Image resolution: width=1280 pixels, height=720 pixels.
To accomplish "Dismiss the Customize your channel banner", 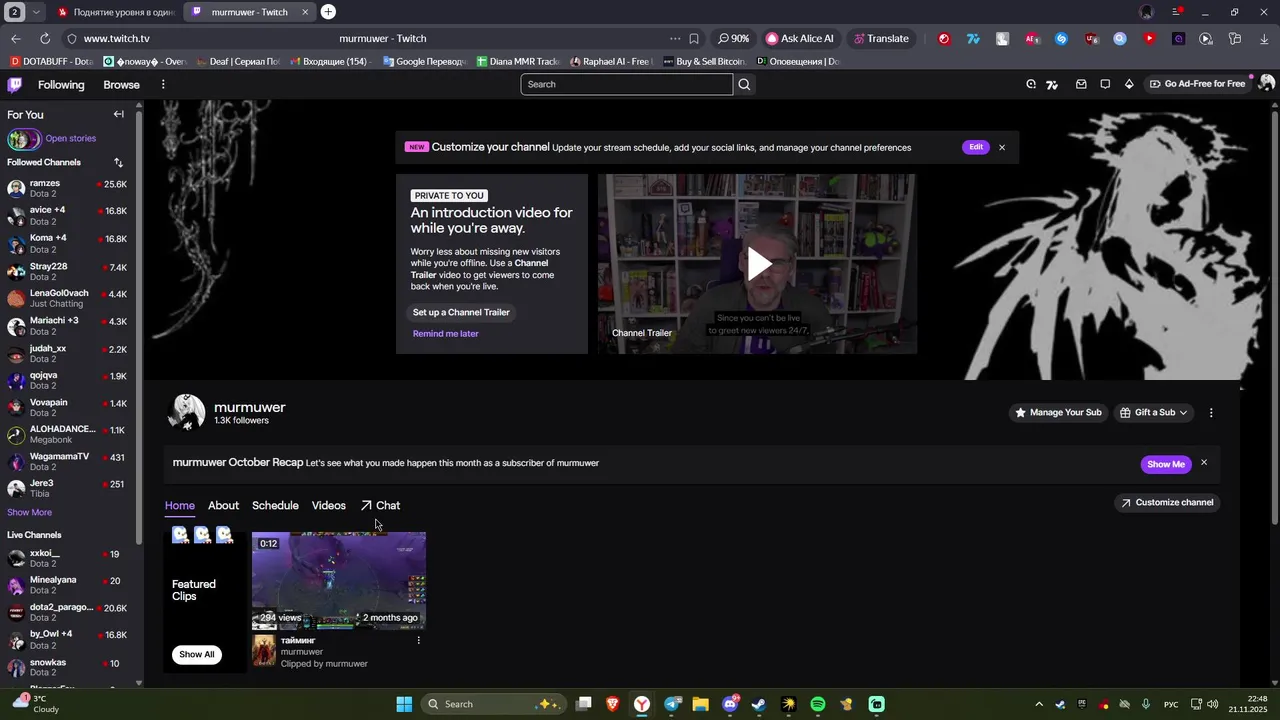I will (1001, 147).
